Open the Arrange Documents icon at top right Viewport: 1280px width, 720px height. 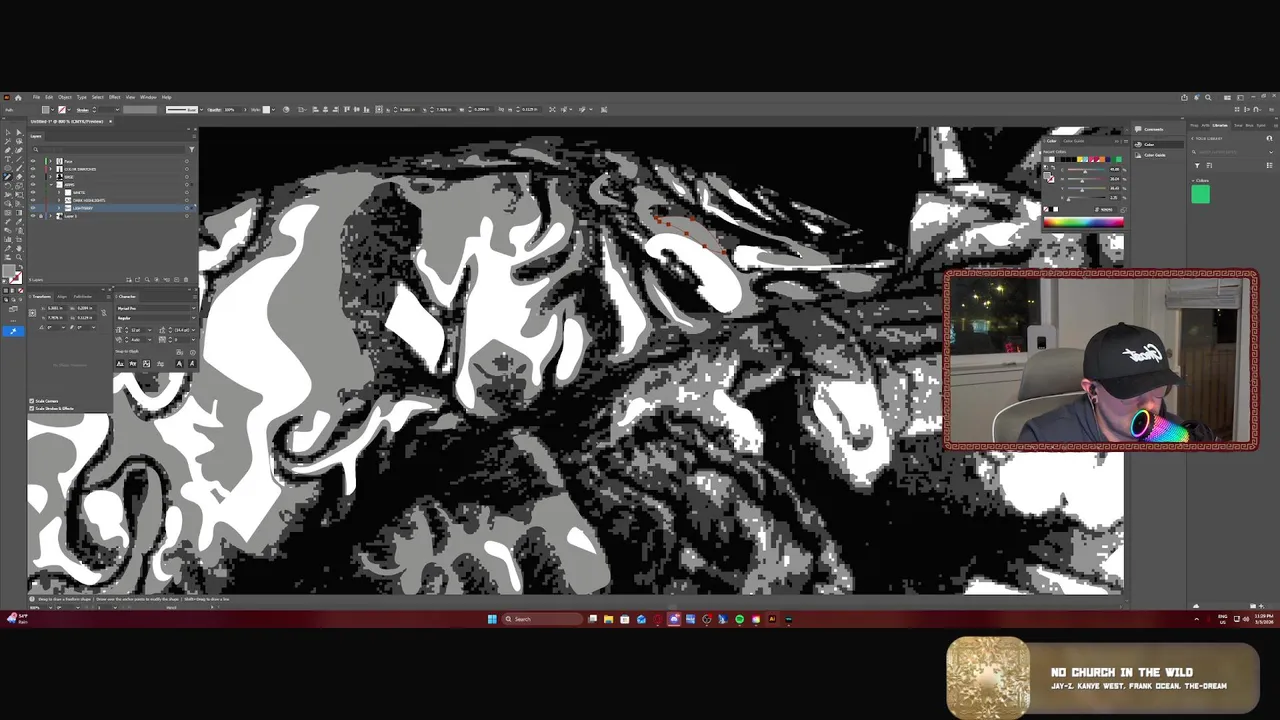click(1227, 97)
